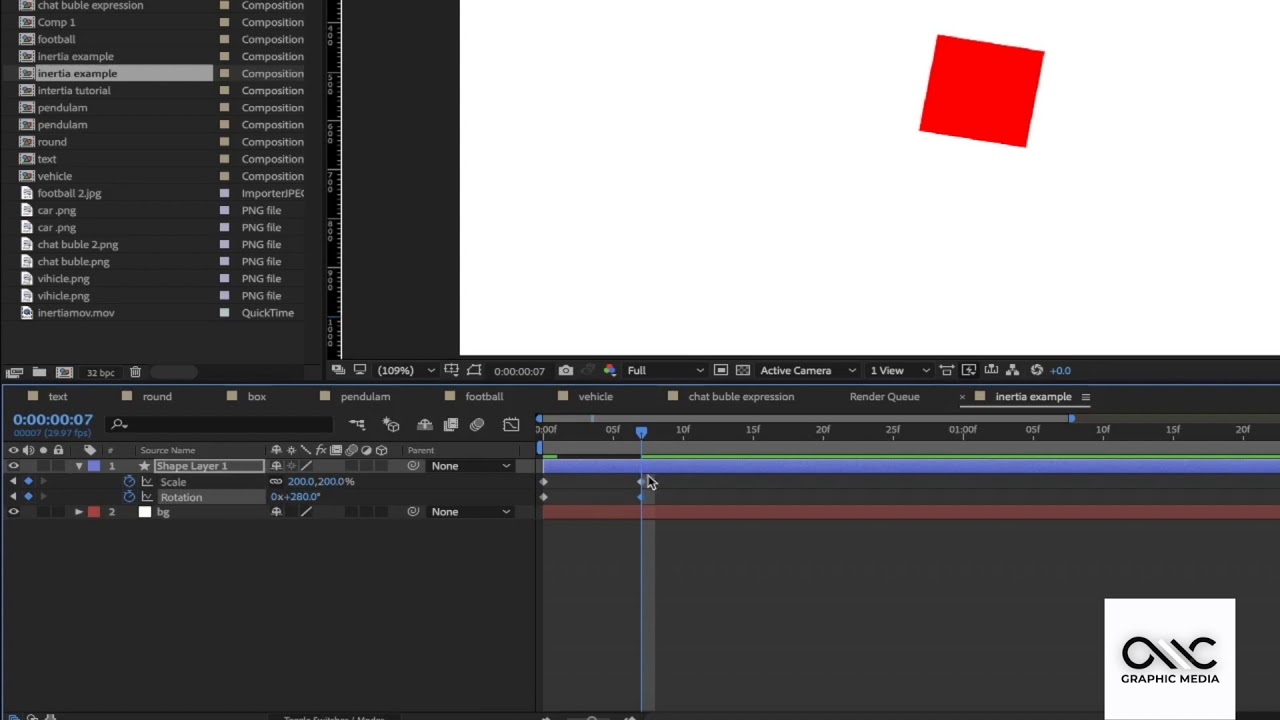Viewport: 1280px width, 720px height.
Task: Click the timeline layer search field
Action: click(x=220, y=424)
